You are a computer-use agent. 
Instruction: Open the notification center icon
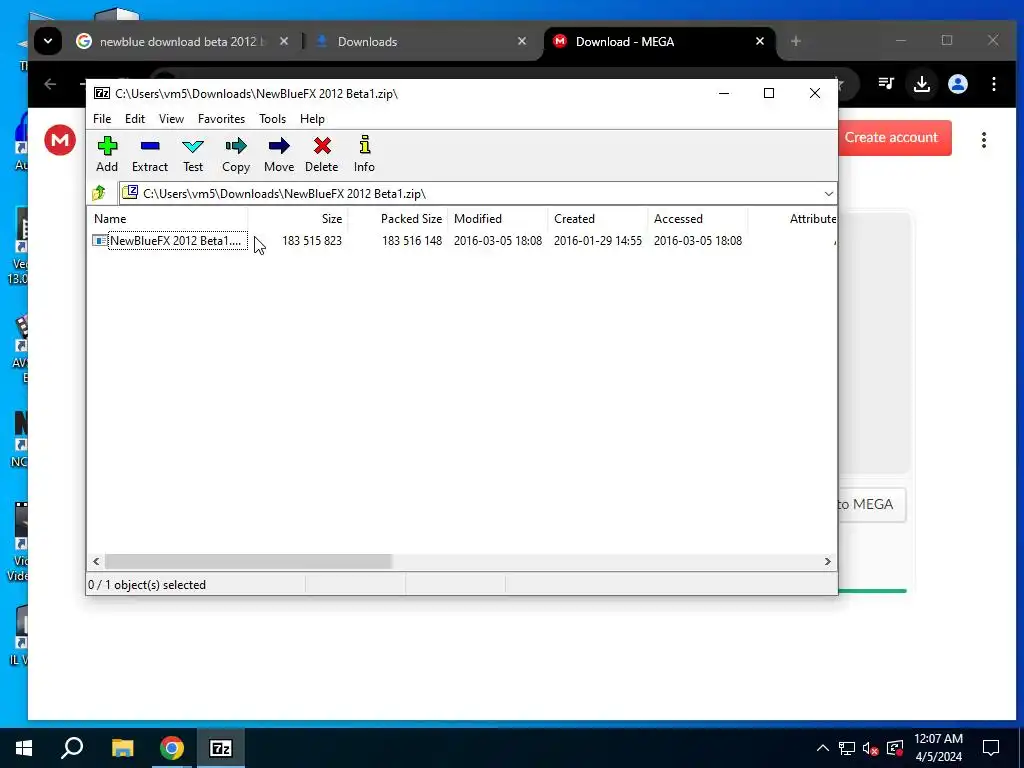point(991,748)
